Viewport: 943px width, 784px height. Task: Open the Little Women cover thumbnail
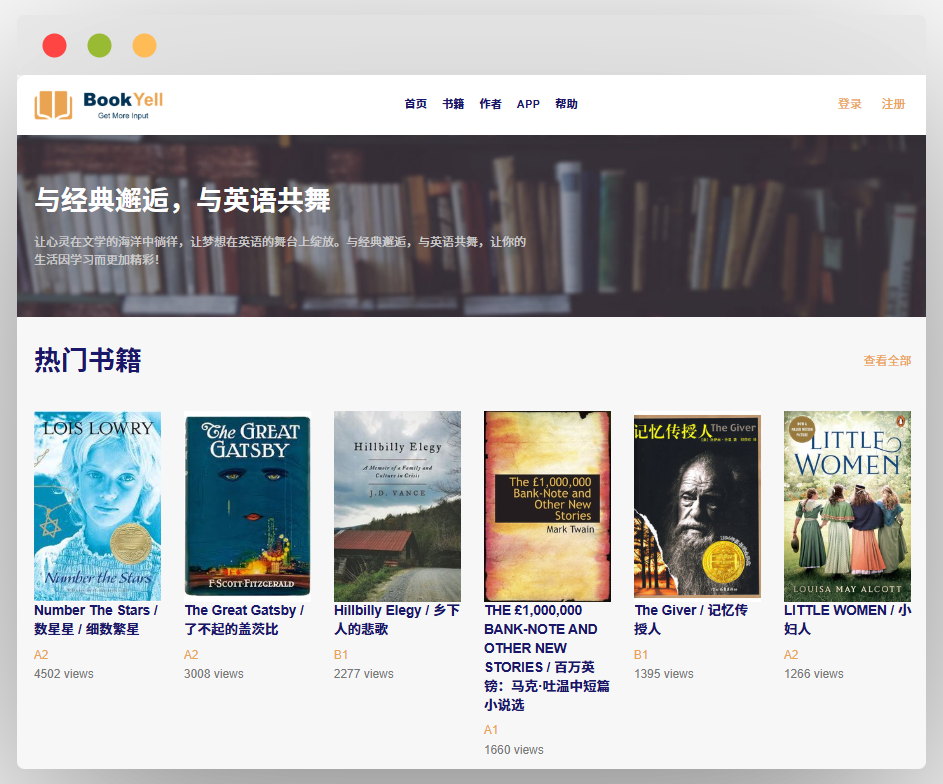(847, 506)
